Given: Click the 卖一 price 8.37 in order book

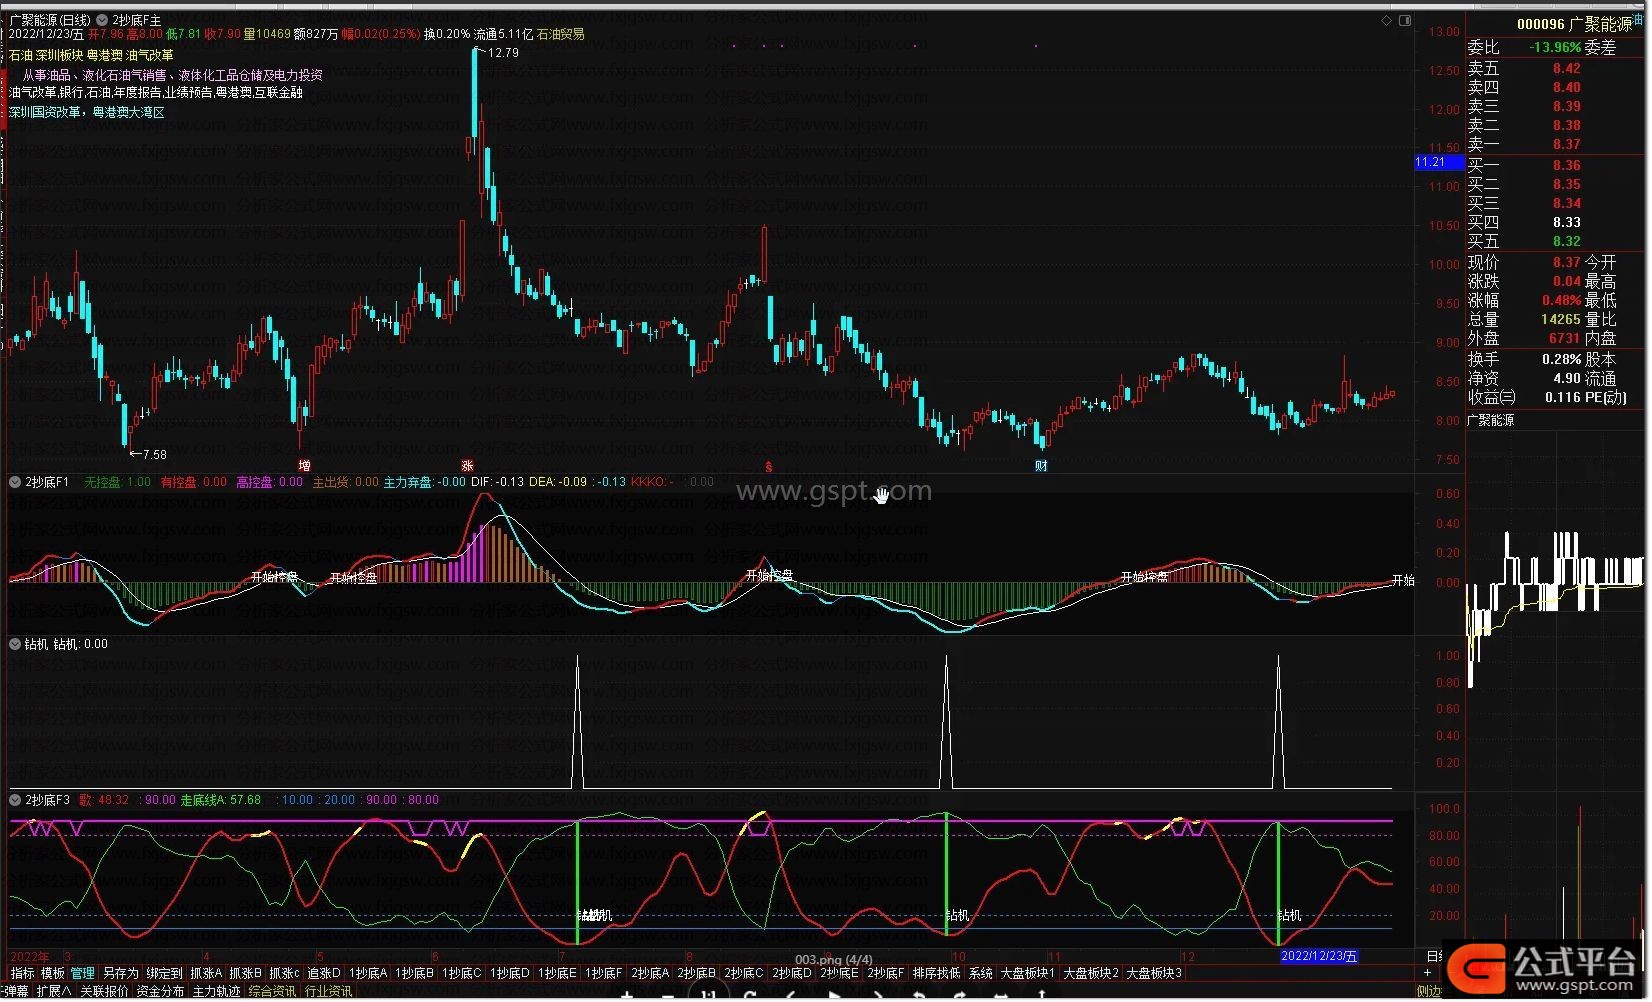Looking at the screenshot, I should pos(1566,145).
